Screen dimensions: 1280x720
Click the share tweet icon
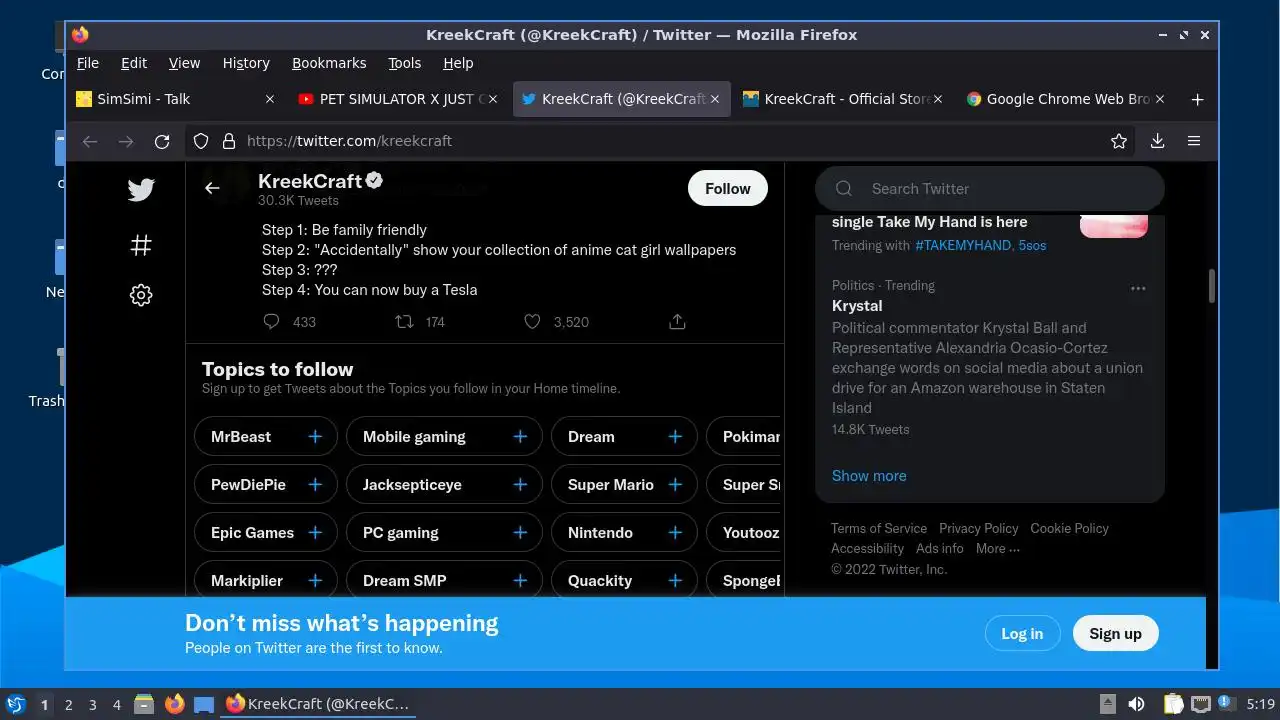(677, 321)
